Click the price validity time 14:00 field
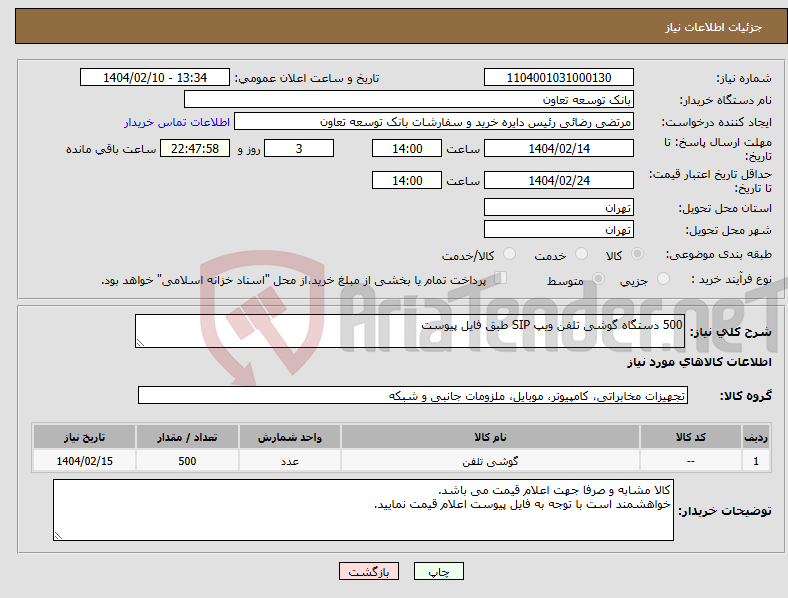The image size is (788, 598). [407, 180]
